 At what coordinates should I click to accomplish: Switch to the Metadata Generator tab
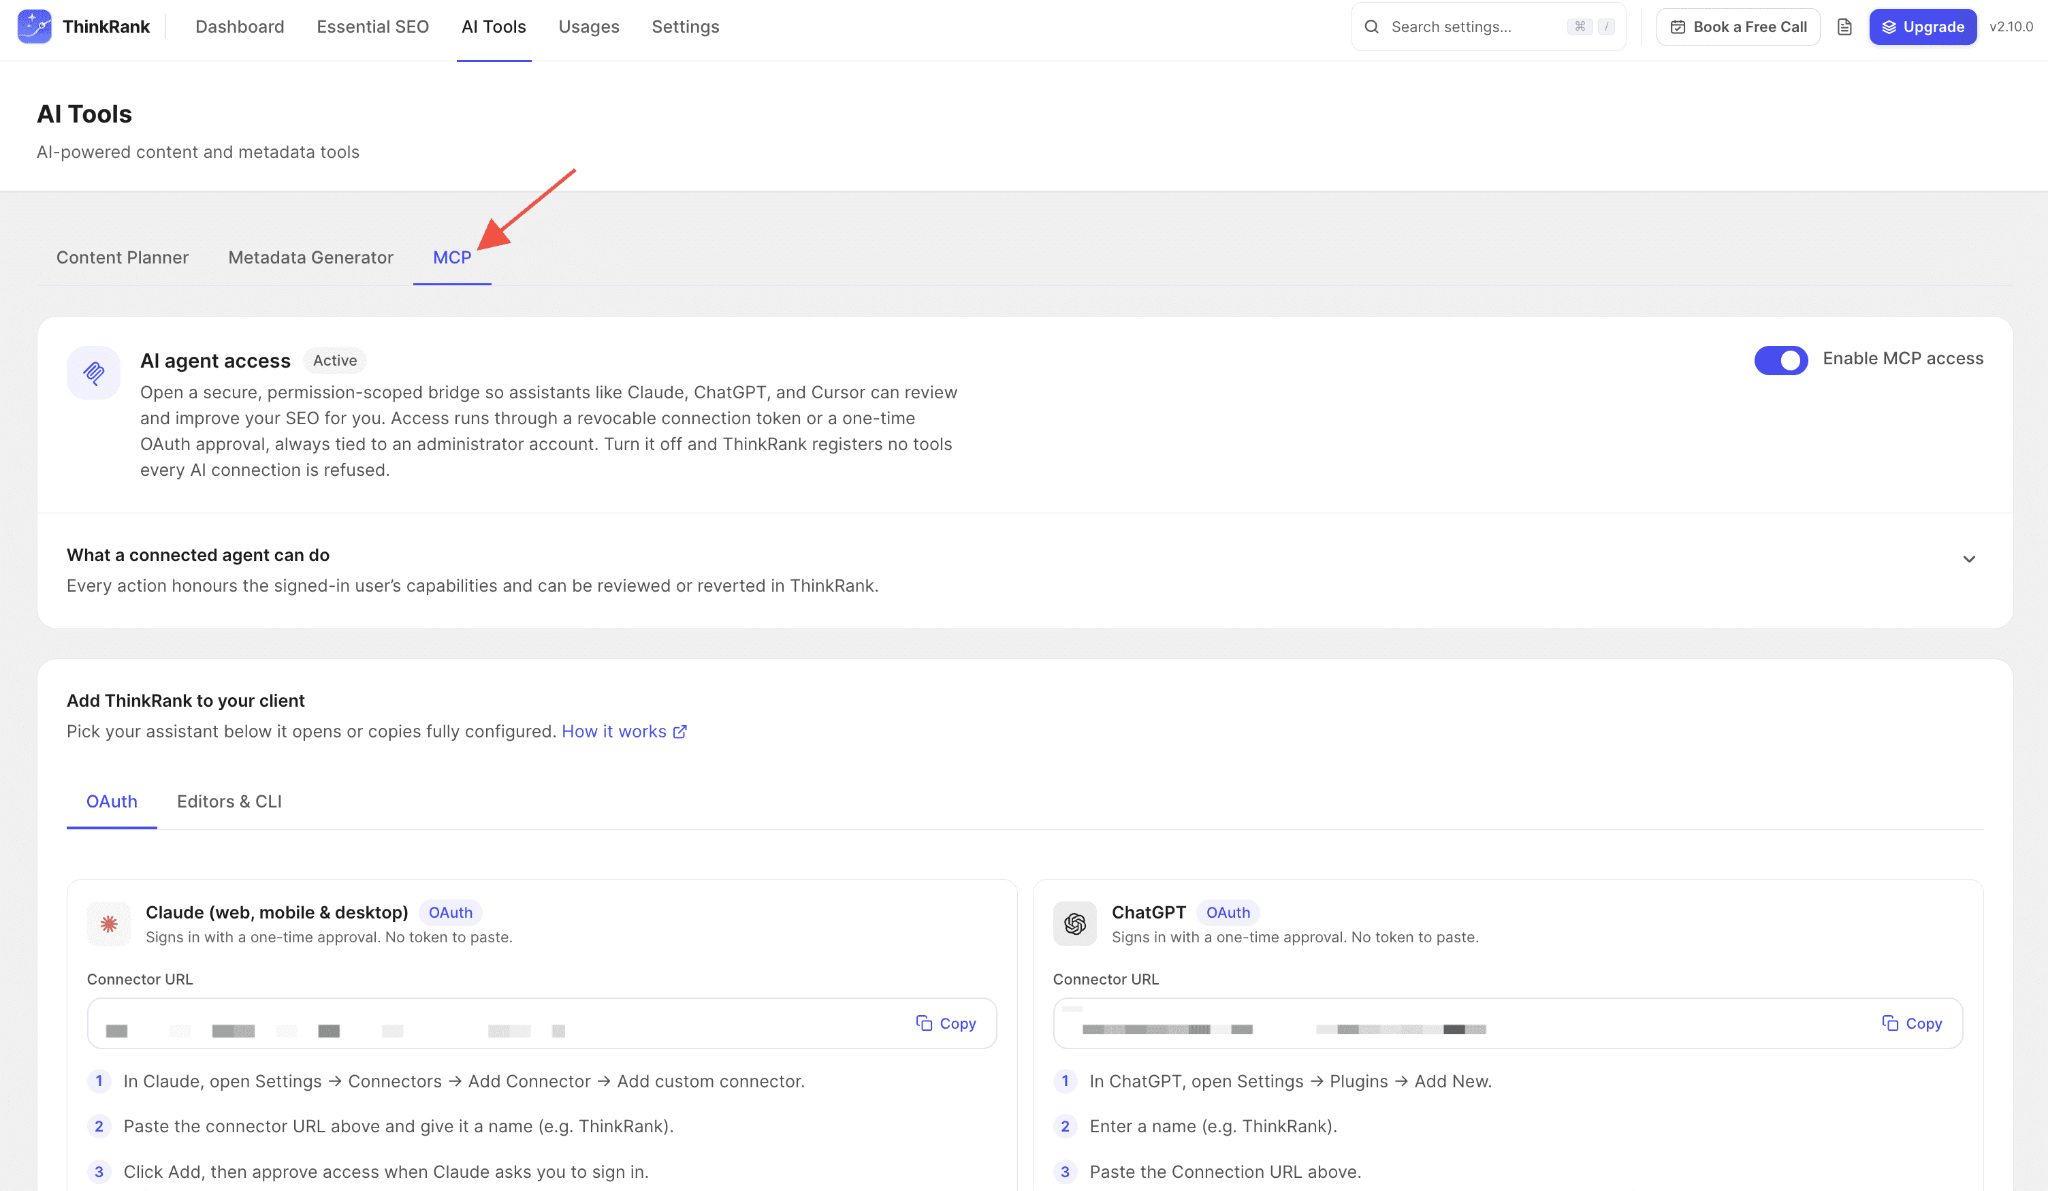pyautogui.click(x=311, y=258)
